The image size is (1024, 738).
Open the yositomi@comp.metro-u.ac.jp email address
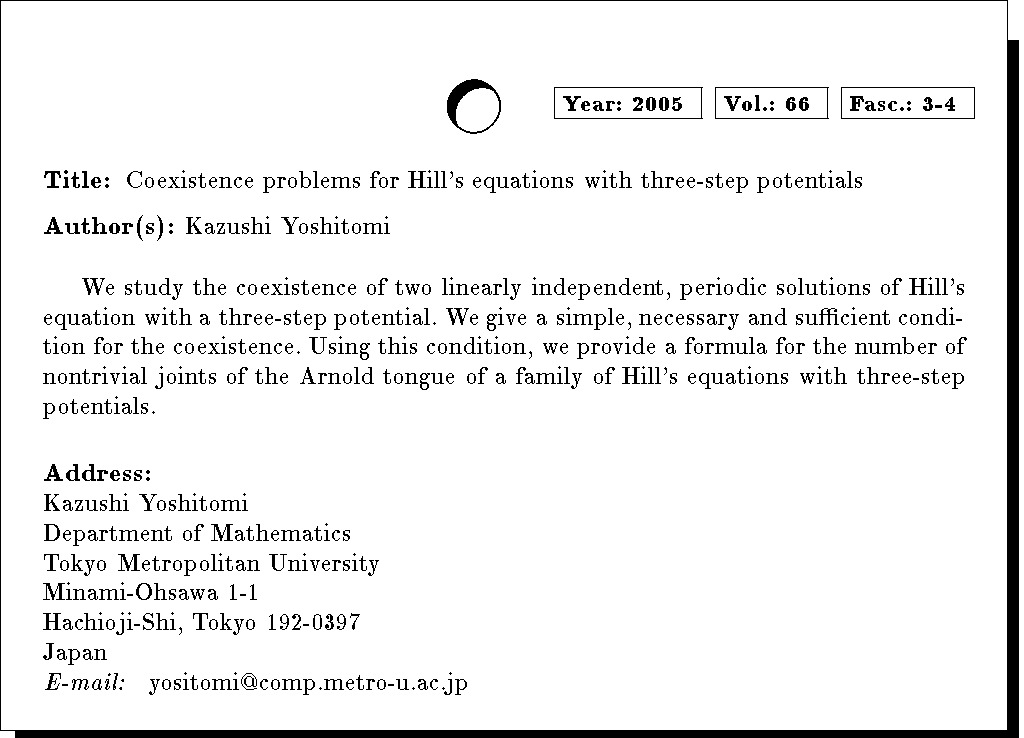(308, 684)
